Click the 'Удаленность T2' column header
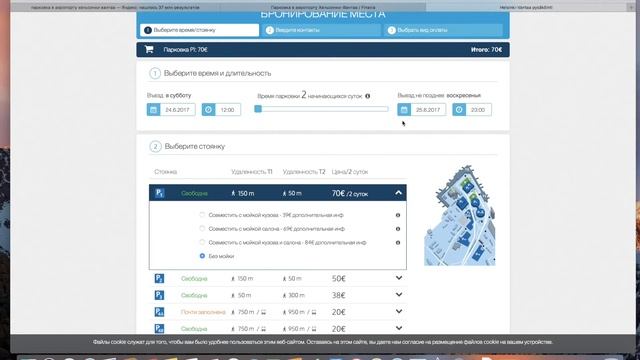640x360 pixels. [304, 172]
